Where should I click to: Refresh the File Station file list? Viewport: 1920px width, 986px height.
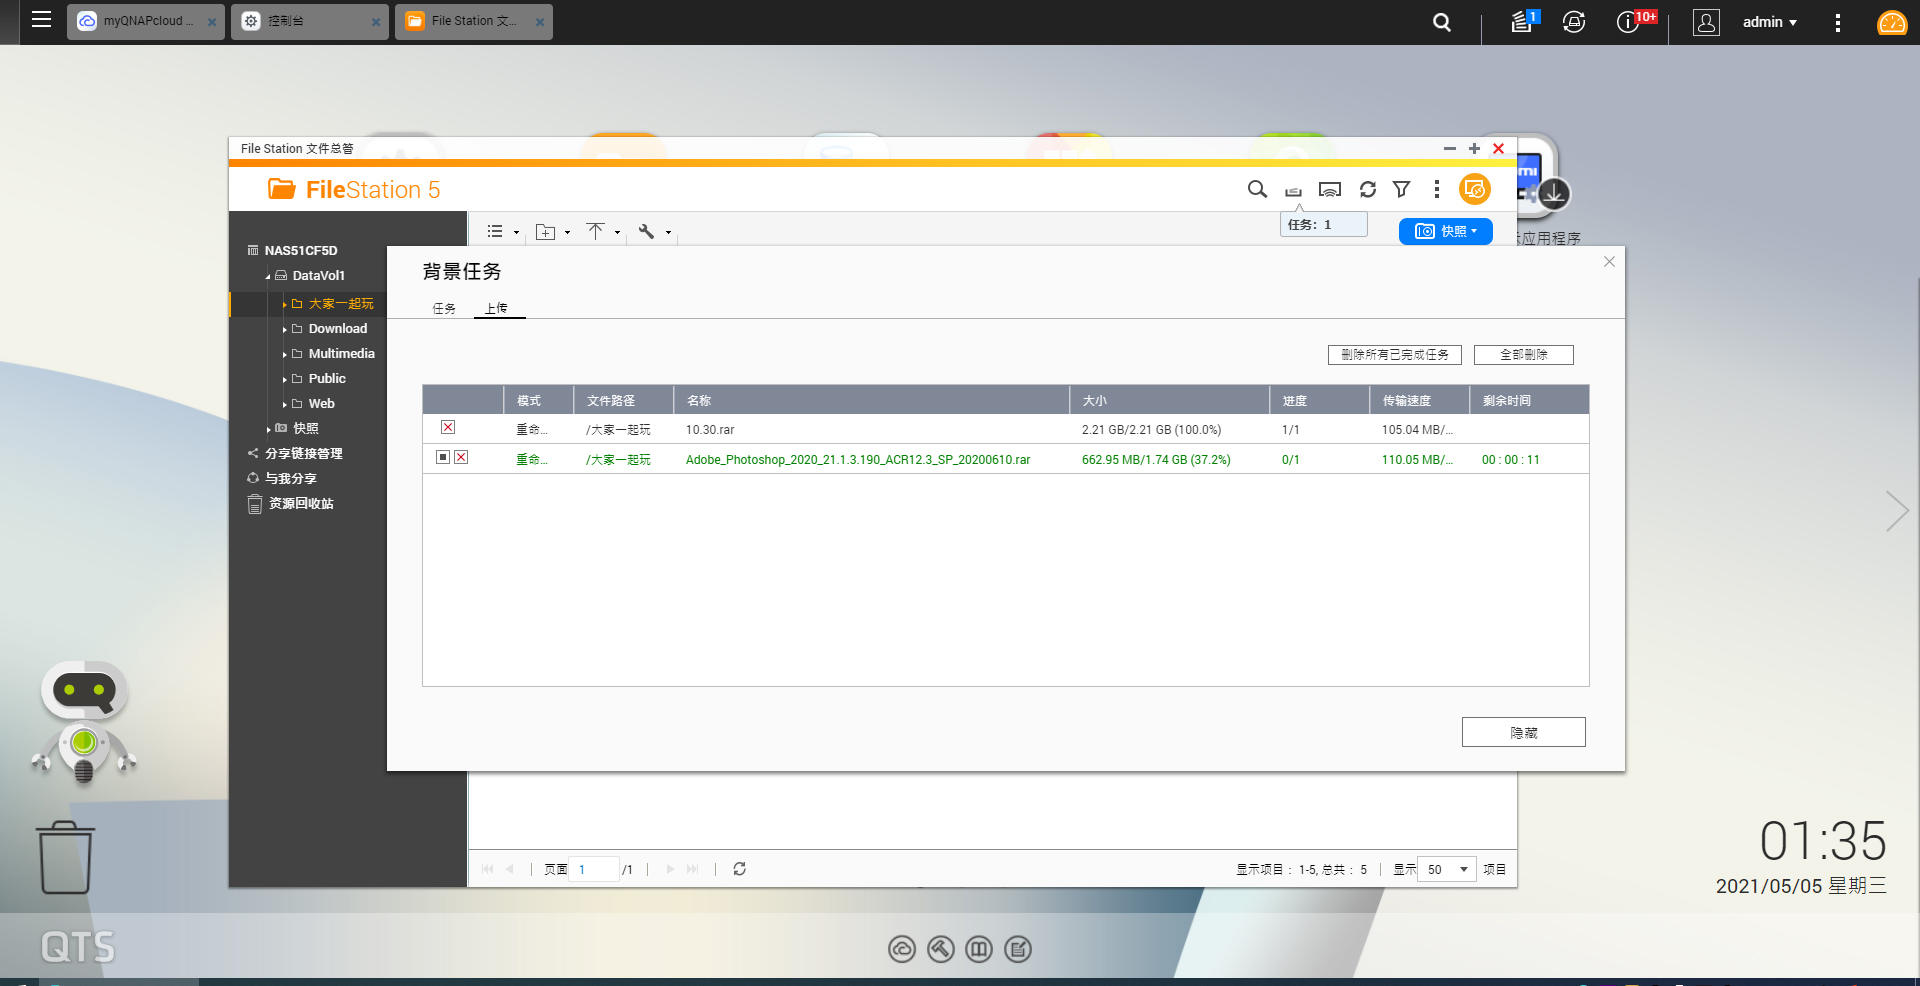pos(1367,189)
